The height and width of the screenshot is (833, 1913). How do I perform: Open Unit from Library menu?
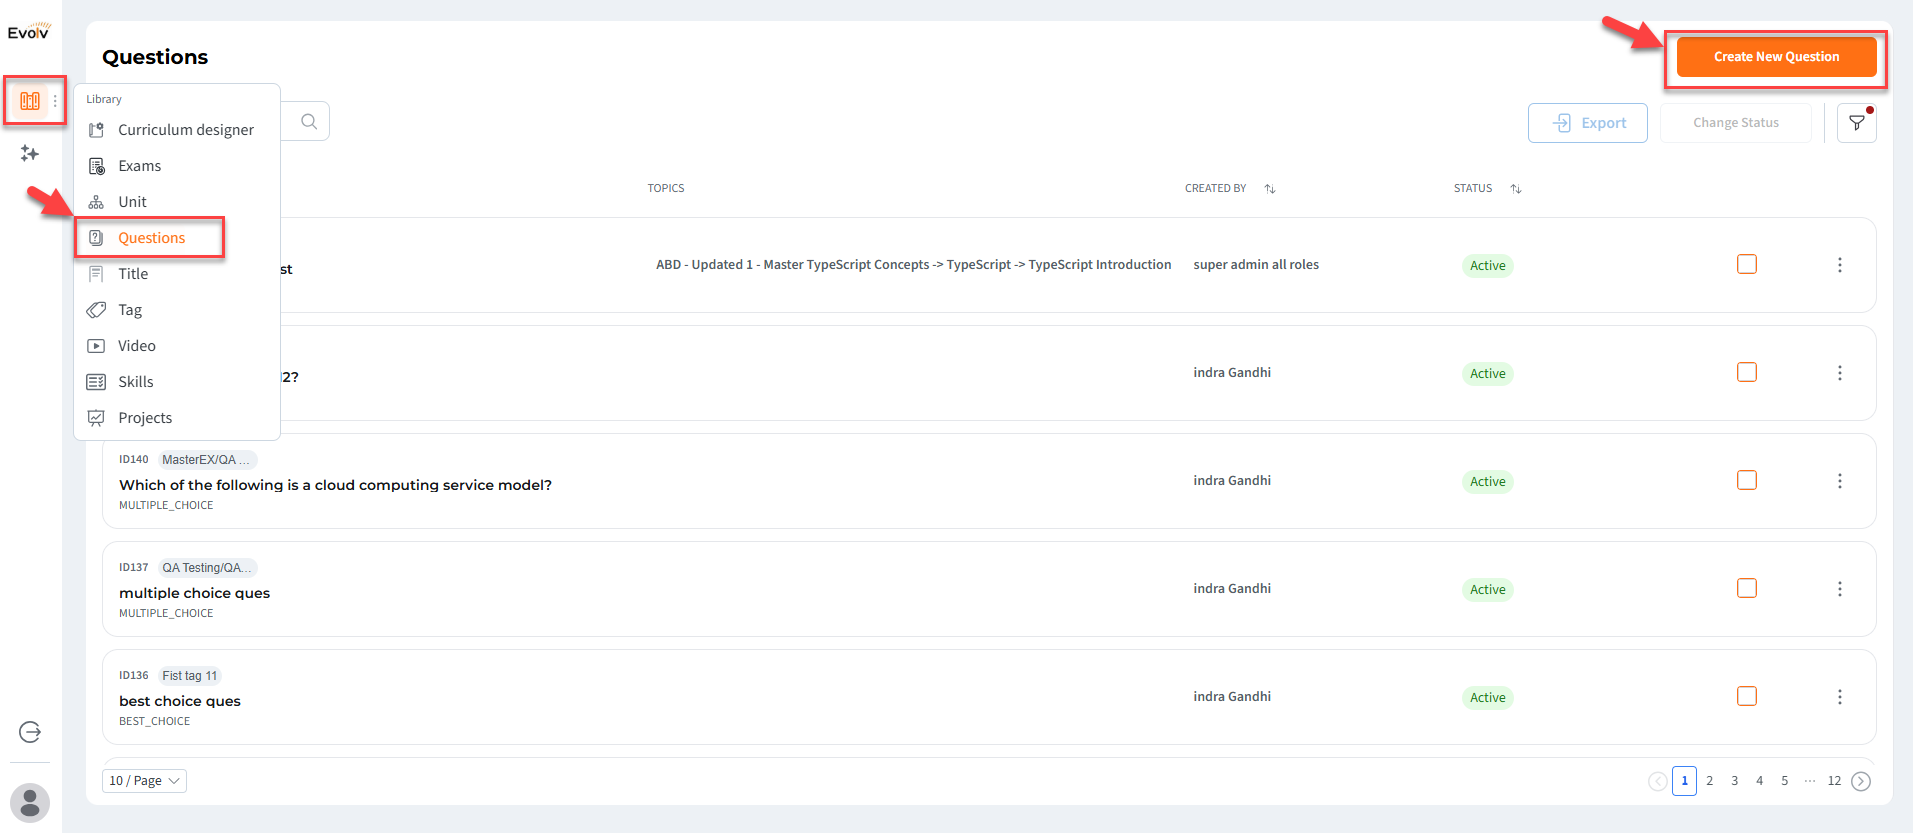click(x=177, y=202)
